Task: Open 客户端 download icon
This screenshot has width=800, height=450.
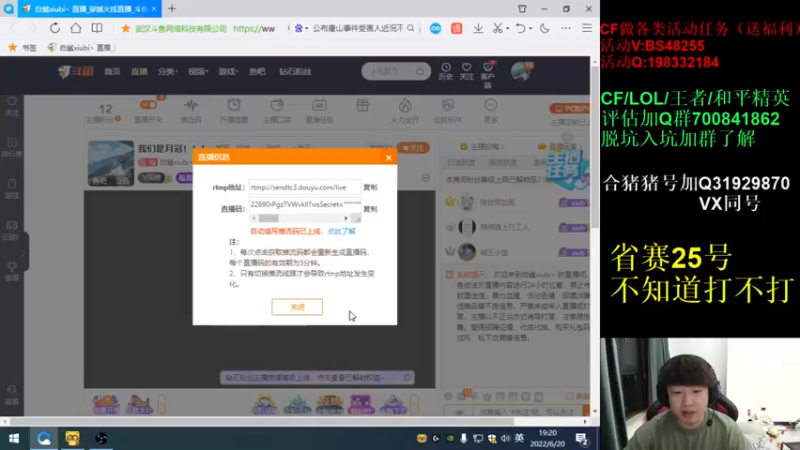Action: click(488, 75)
